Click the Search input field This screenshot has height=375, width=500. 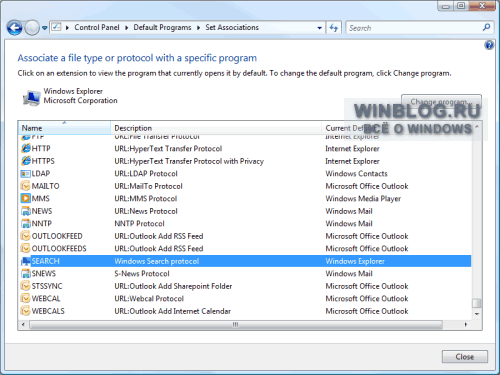(x=413, y=28)
